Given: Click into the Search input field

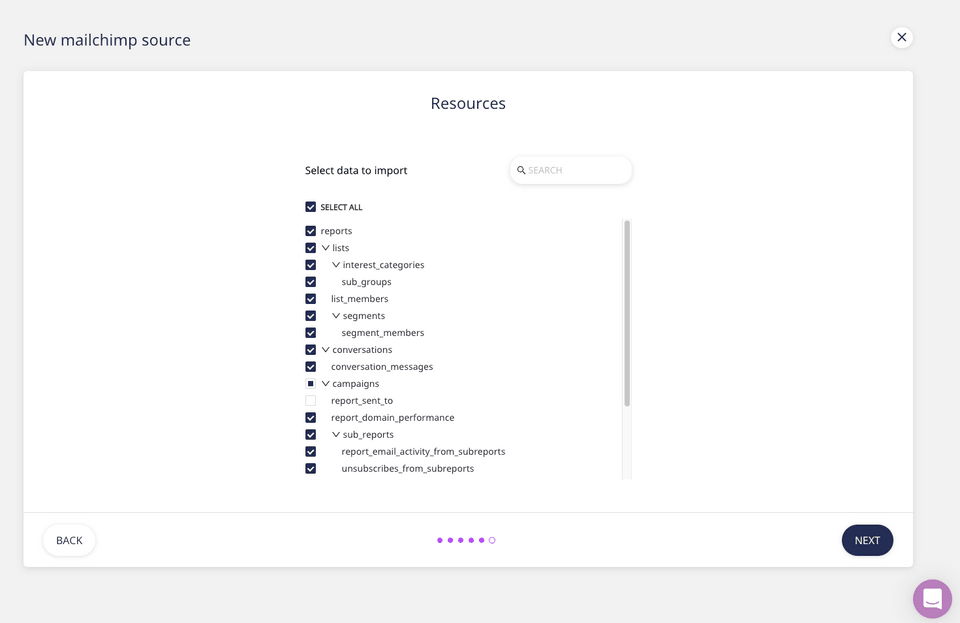Looking at the screenshot, I should click(575, 170).
